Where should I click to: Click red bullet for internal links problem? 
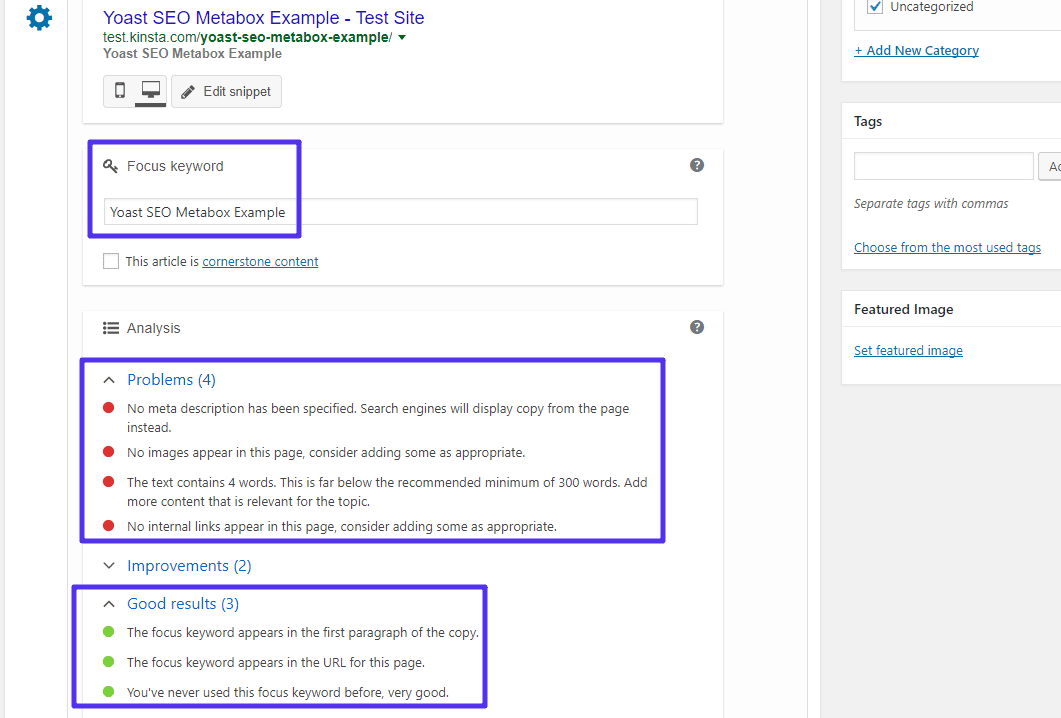click(108, 525)
